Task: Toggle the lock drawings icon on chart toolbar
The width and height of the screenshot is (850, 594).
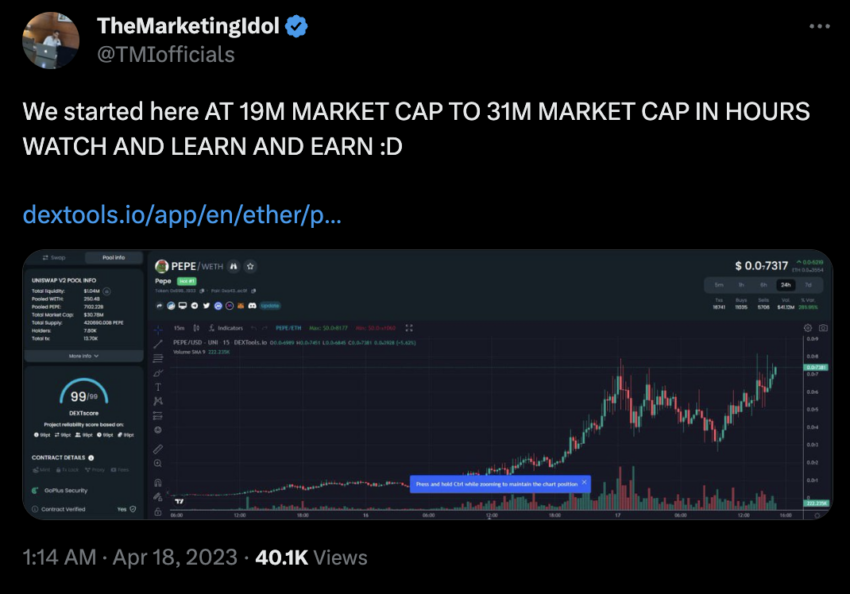Action: tap(158, 511)
